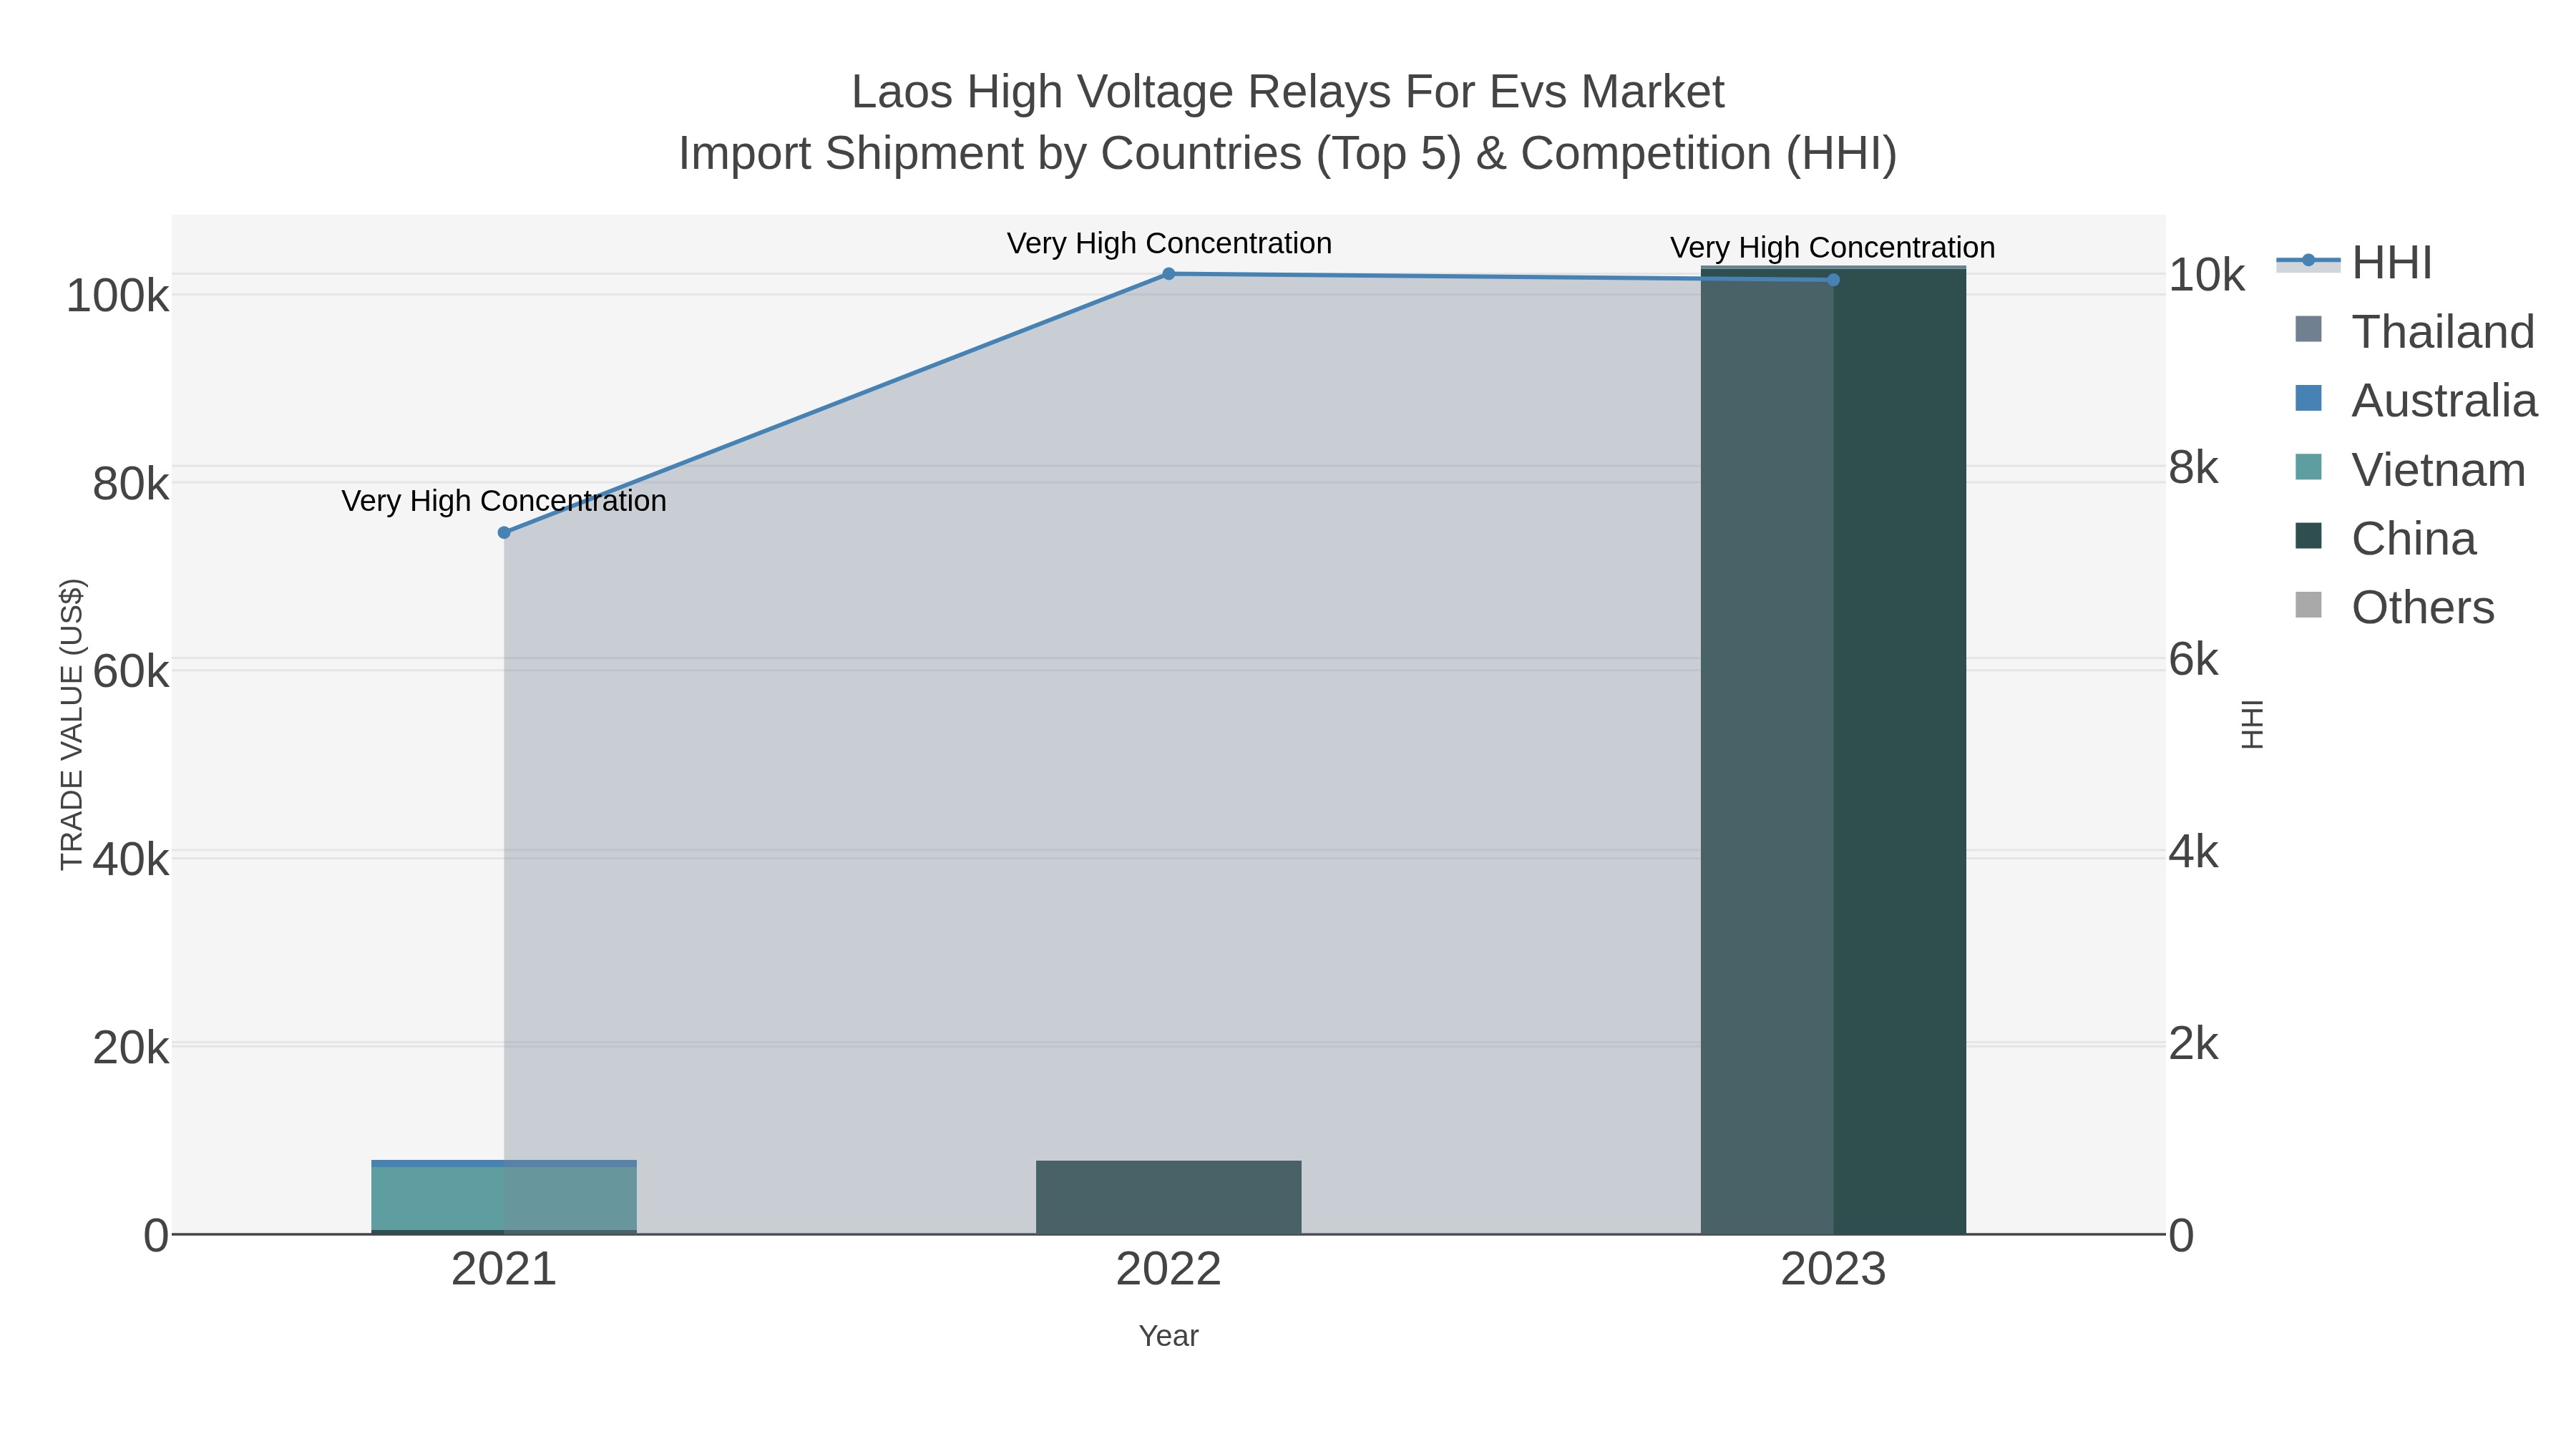Click the 6k HHI axis tick label
This screenshot has height=1449, width=2576.
[x=2193, y=660]
